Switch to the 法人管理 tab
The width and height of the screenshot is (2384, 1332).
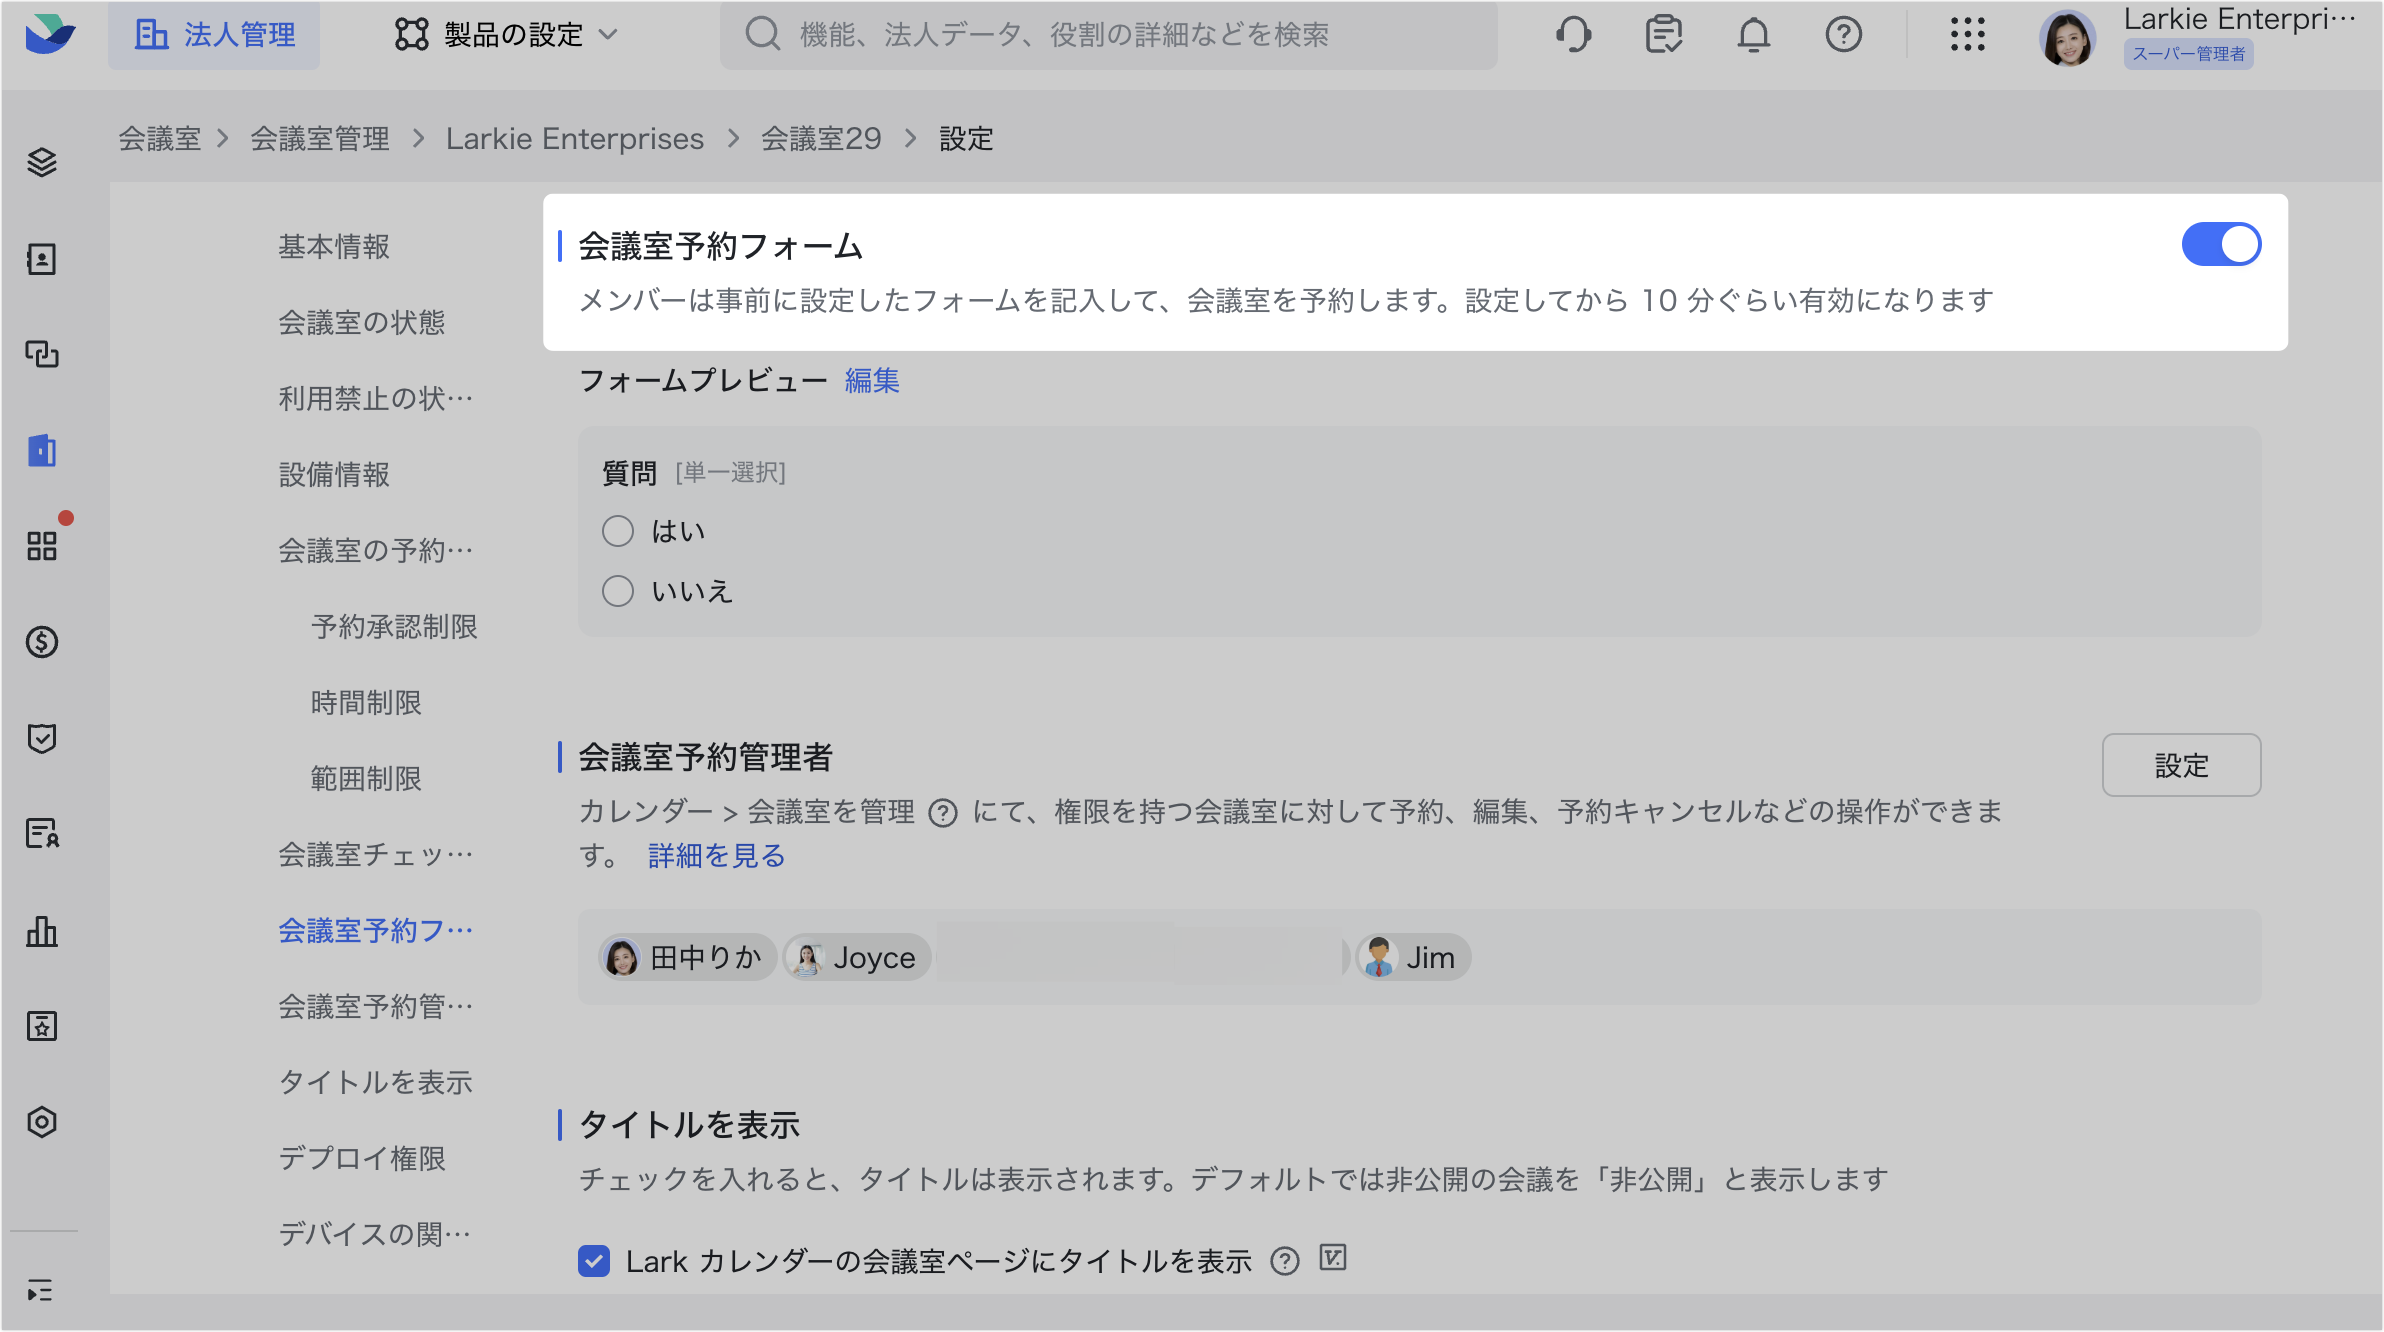215,35
